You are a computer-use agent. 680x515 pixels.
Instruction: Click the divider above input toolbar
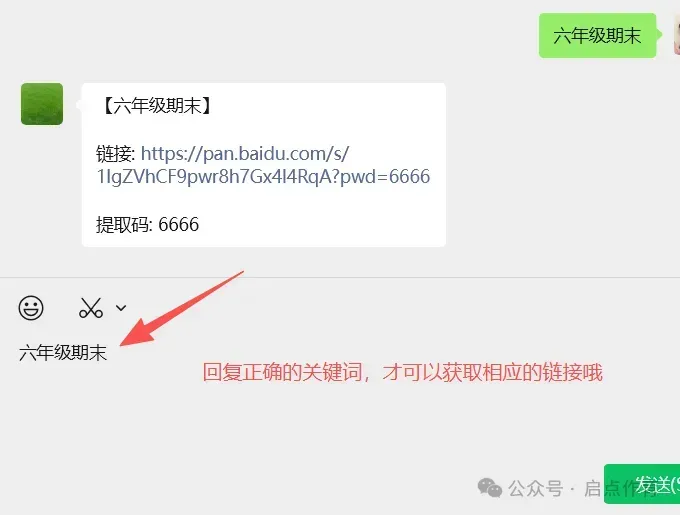pos(340,277)
